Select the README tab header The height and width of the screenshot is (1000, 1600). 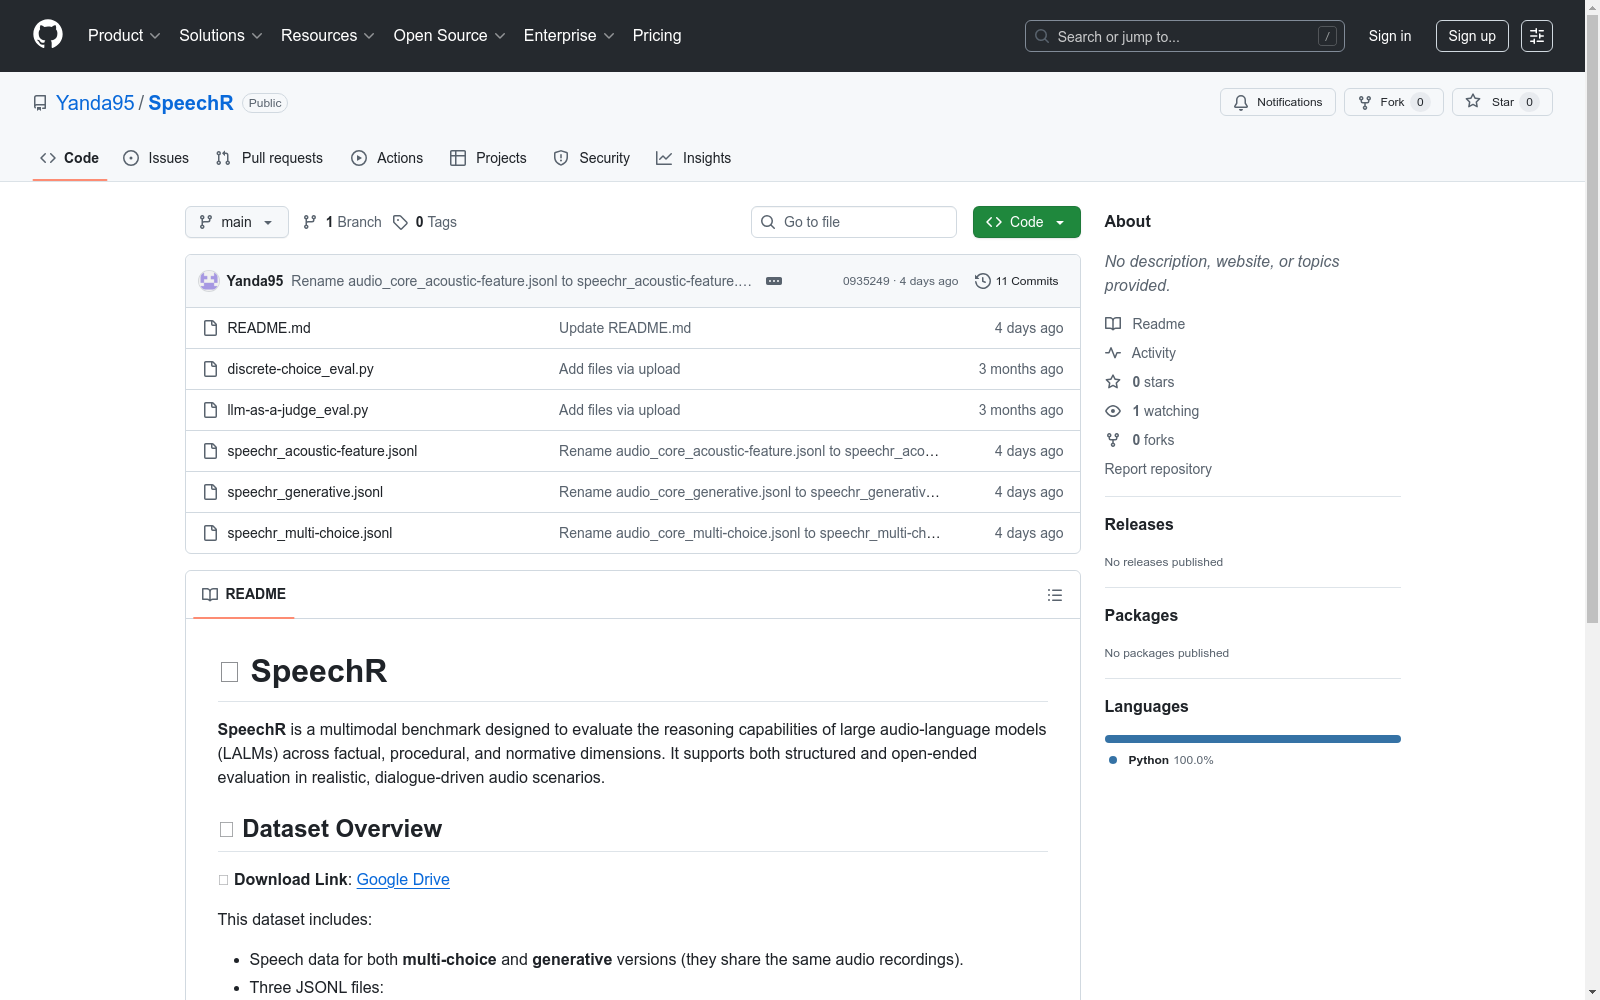coord(244,594)
